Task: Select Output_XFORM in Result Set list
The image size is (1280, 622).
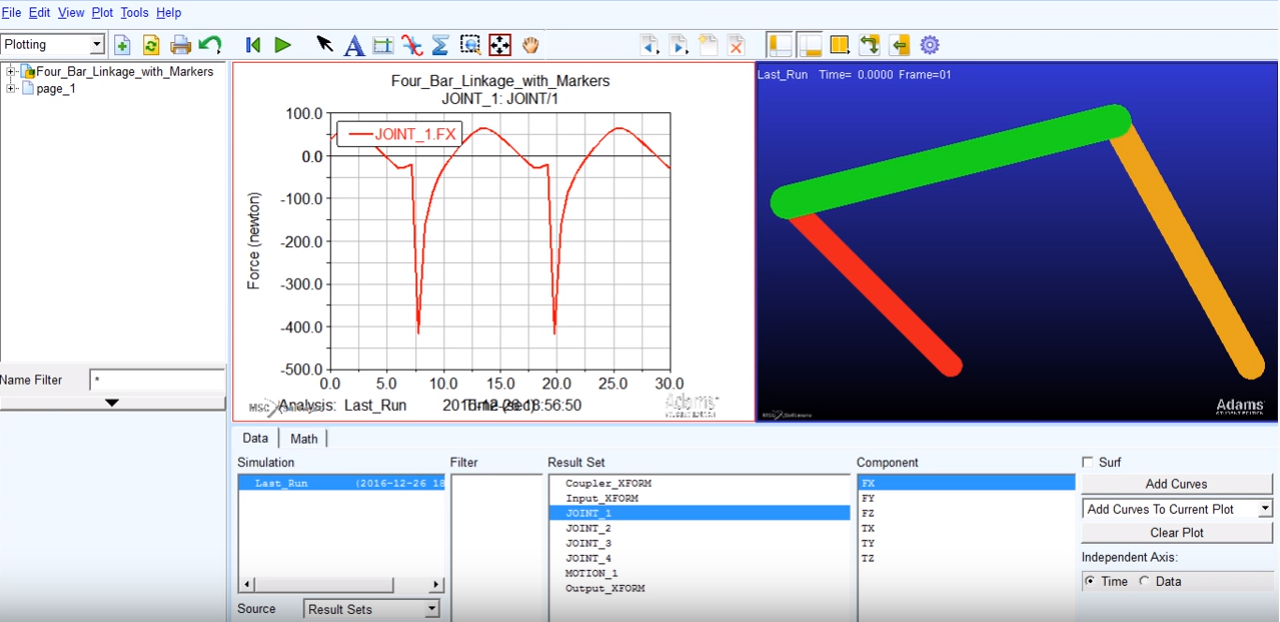Action: 604,588
